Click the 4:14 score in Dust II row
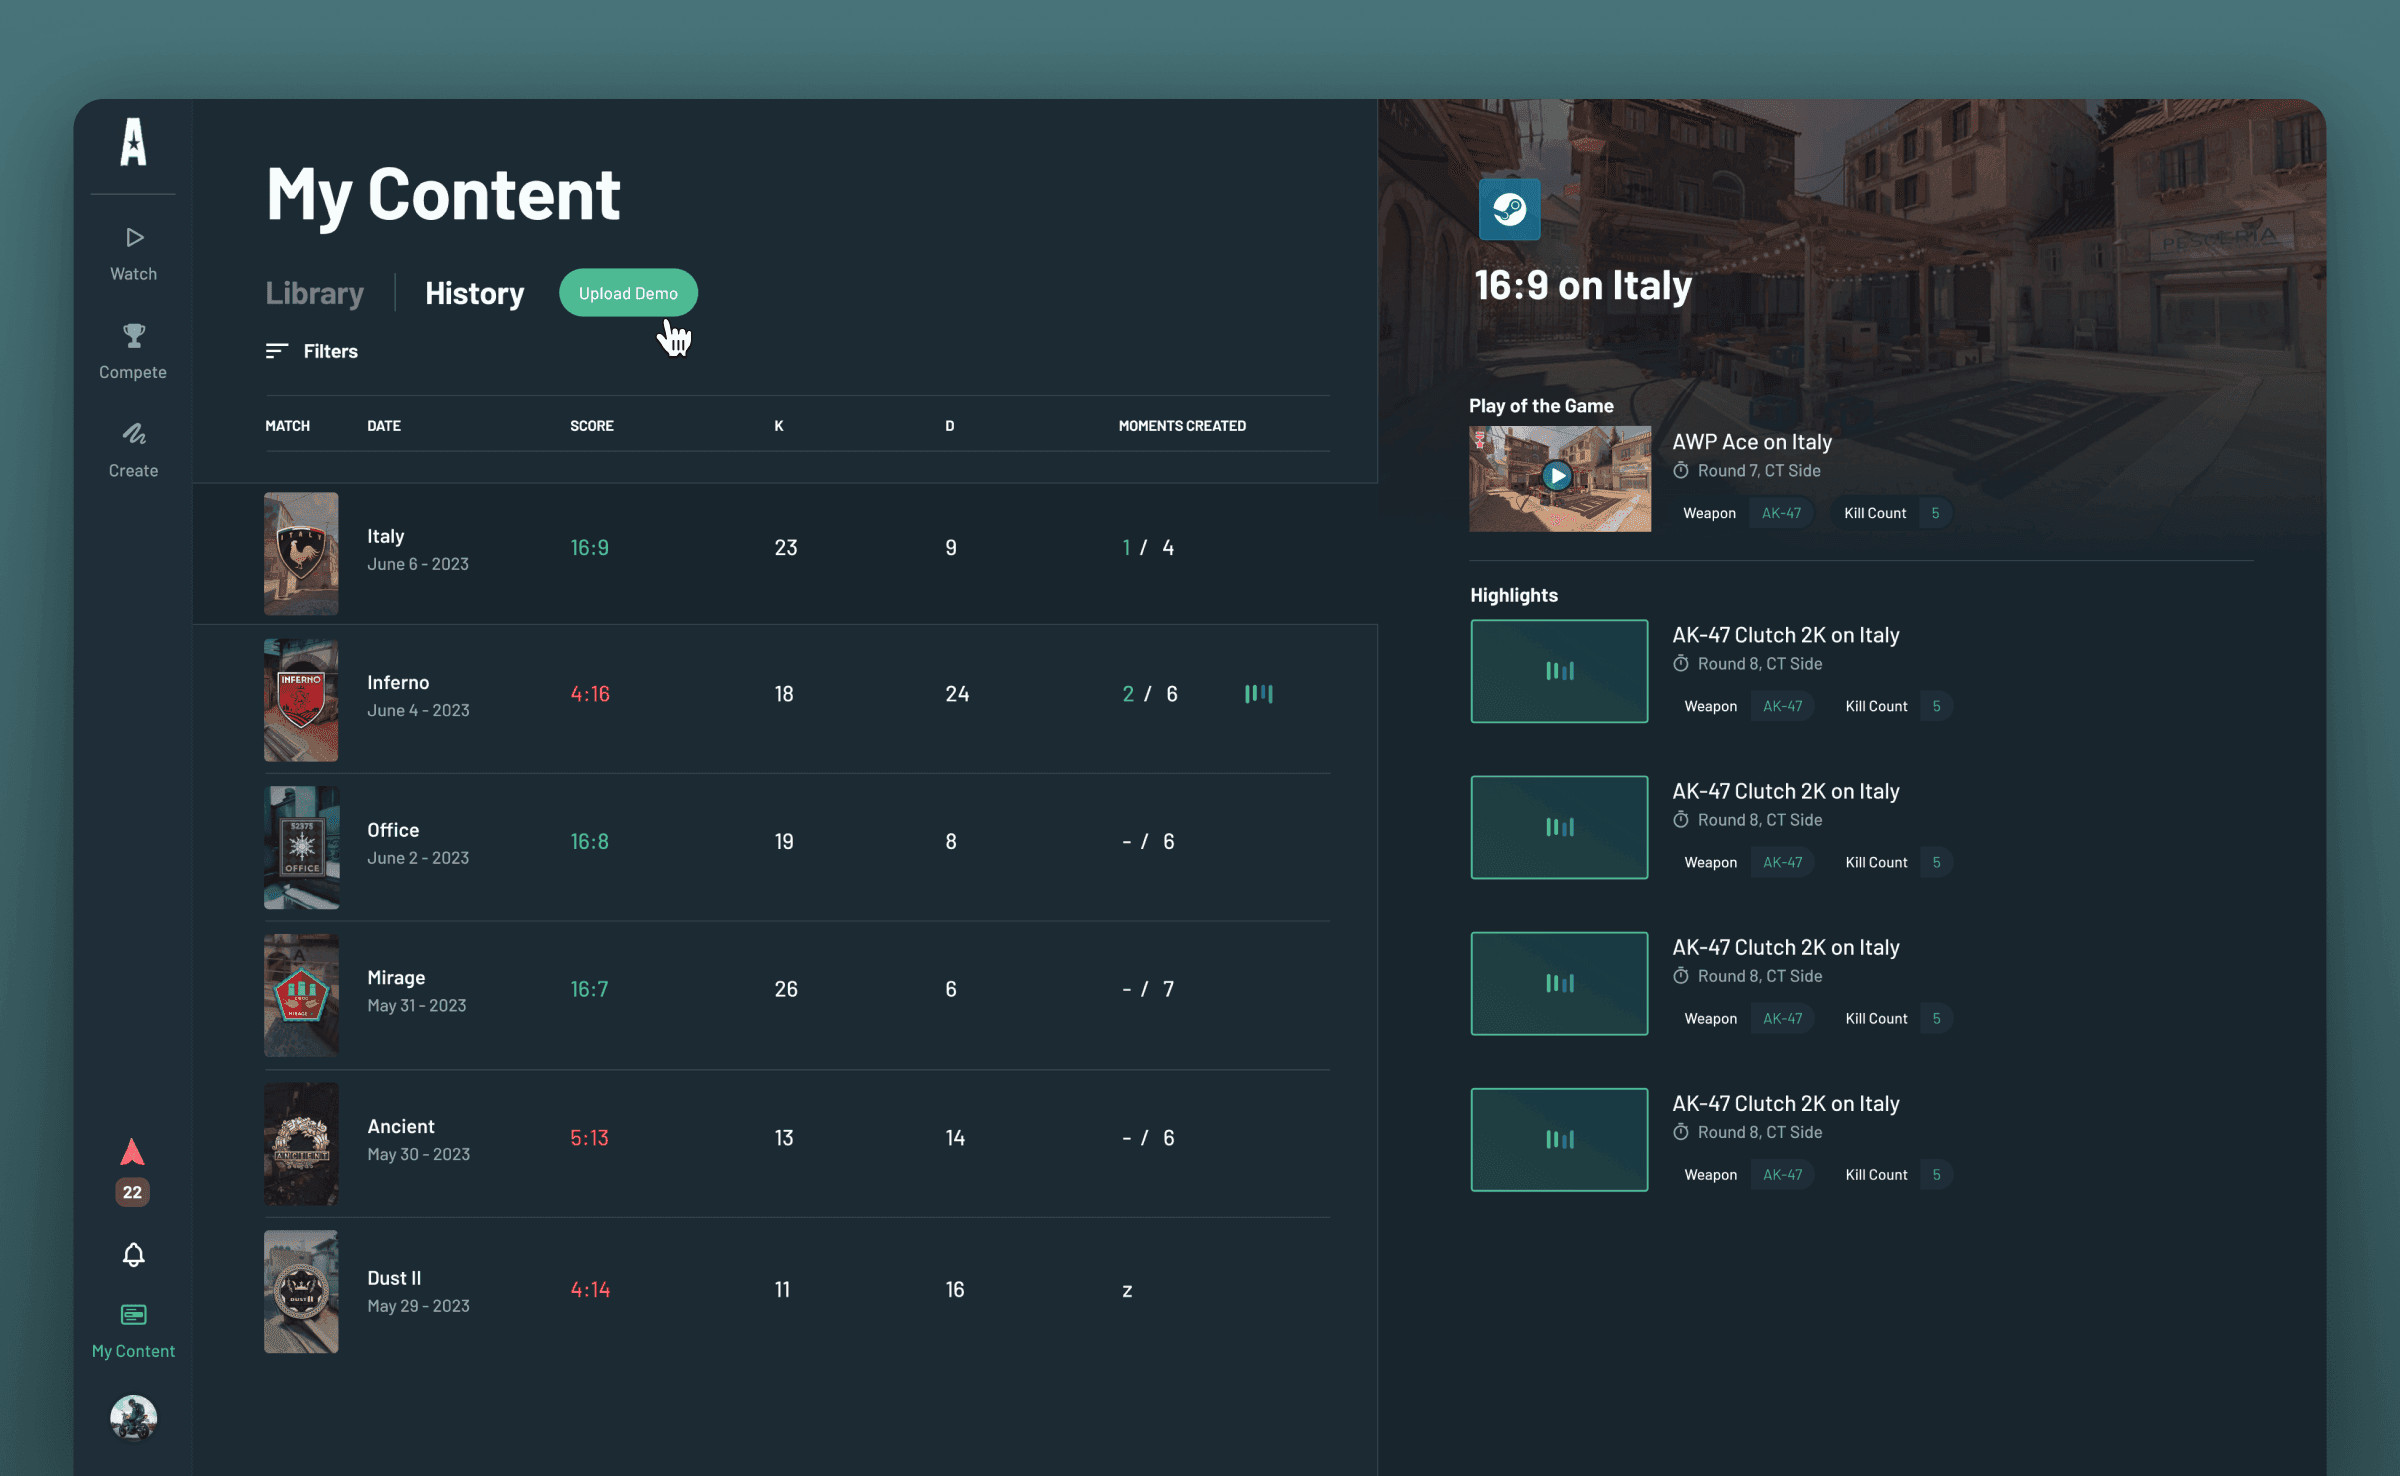Image resolution: width=2400 pixels, height=1476 pixels. (590, 1289)
